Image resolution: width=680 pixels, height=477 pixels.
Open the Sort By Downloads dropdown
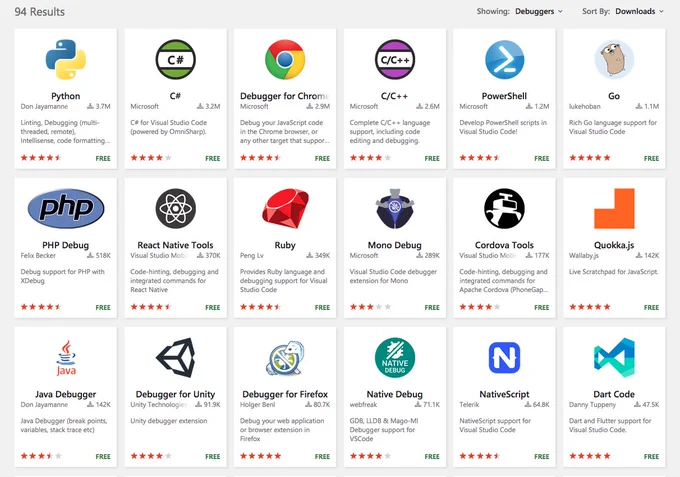(x=639, y=11)
